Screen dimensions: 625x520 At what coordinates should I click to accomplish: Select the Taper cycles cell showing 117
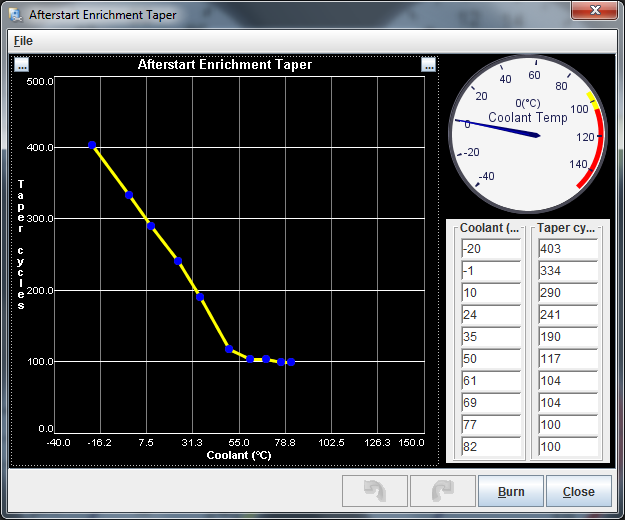tap(567, 359)
